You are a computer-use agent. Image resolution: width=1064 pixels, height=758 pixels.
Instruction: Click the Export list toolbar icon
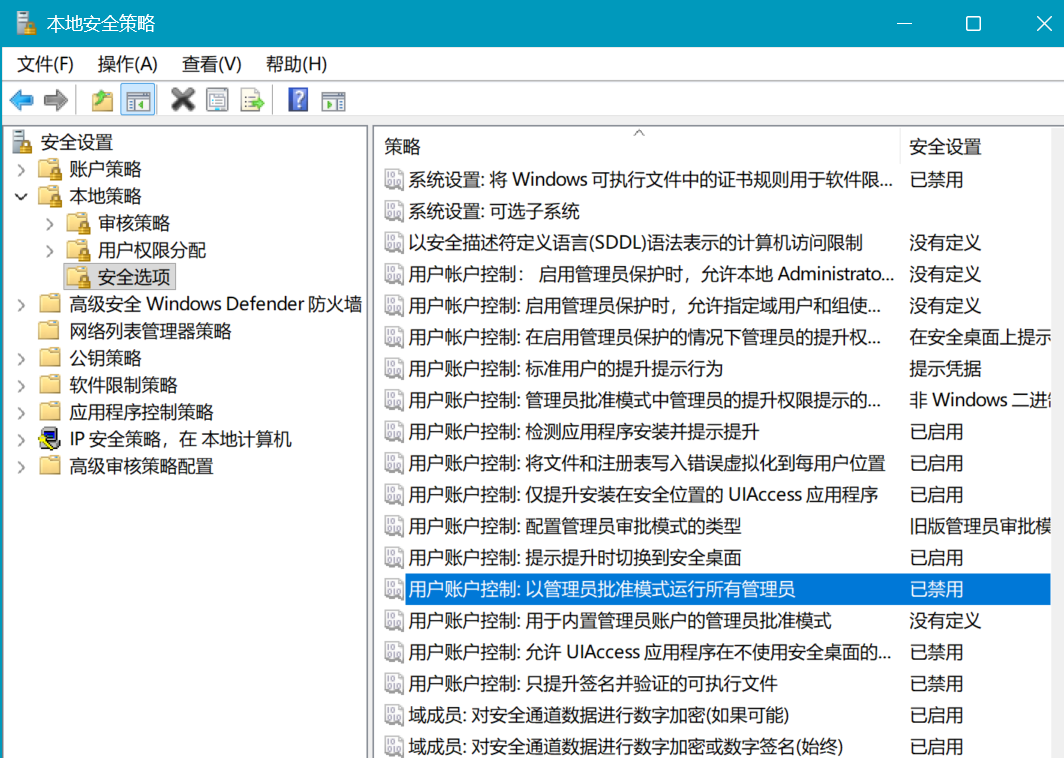coord(252,100)
